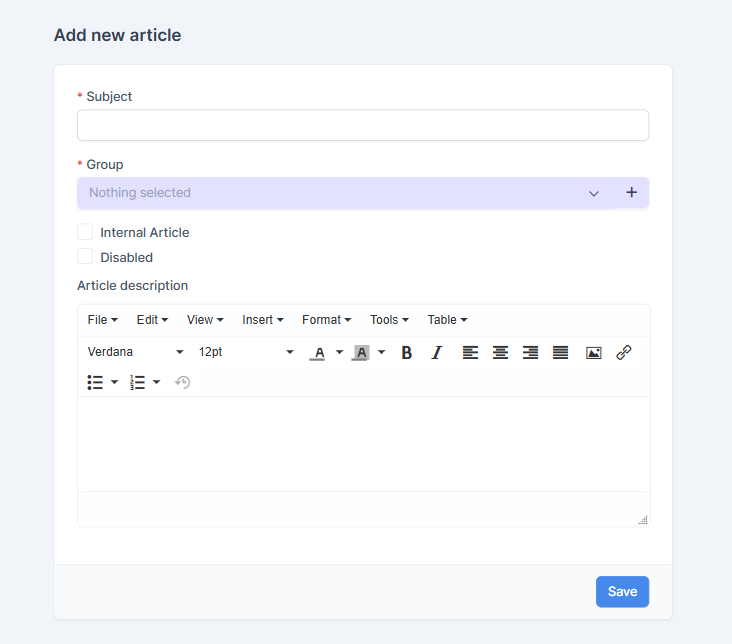Insert an image into the article
This screenshot has height=644, width=732.
(593, 352)
